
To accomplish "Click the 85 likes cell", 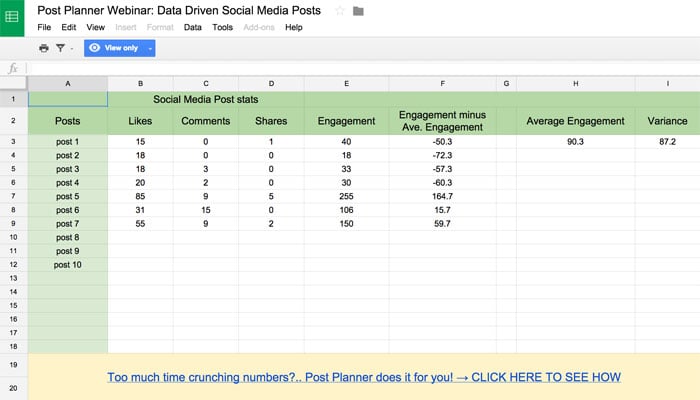I will (x=140, y=196).
